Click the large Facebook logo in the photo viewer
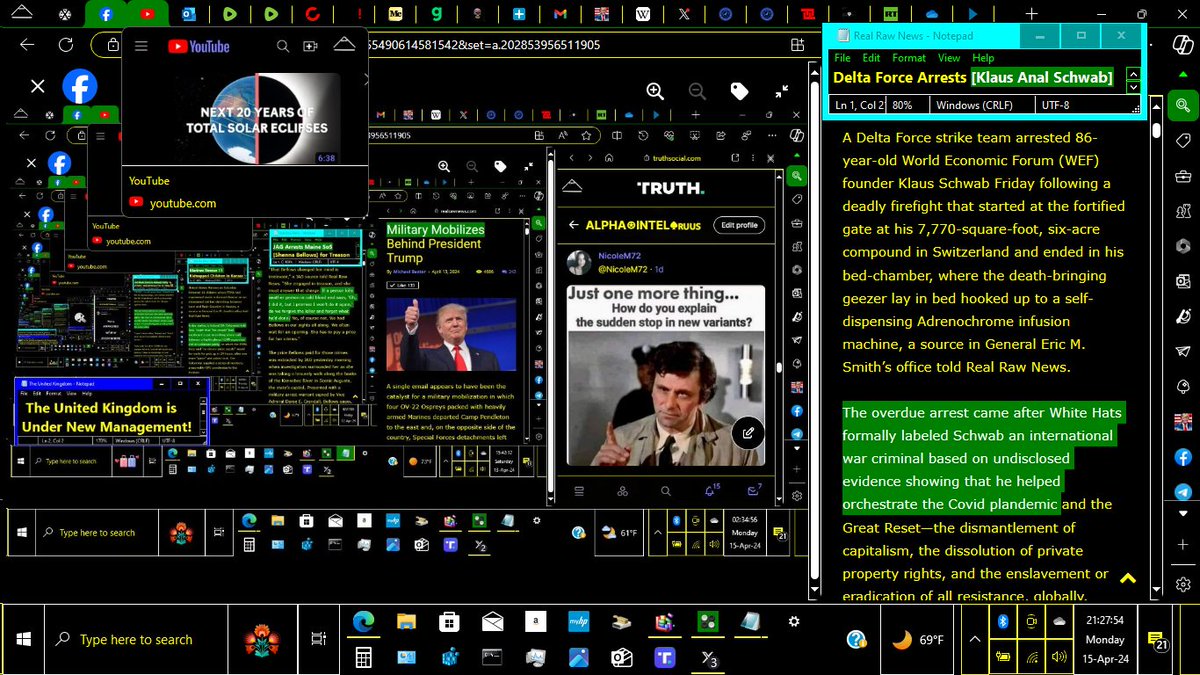Image resolution: width=1200 pixels, height=675 pixels. coord(80,87)
